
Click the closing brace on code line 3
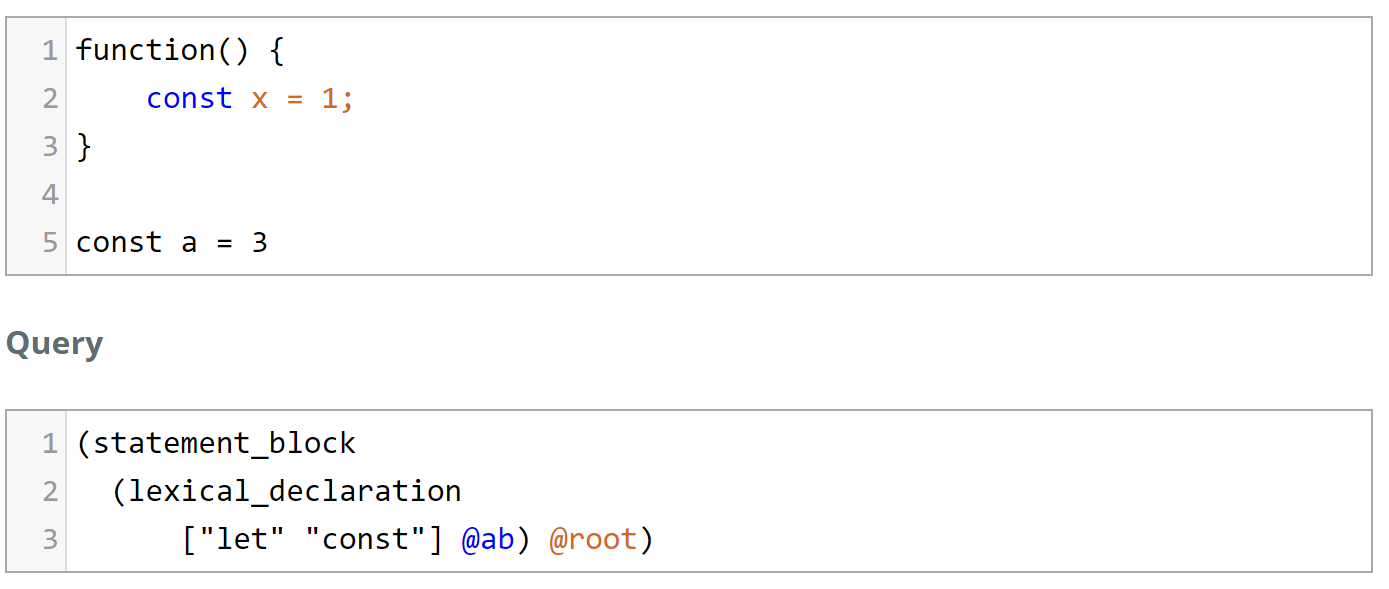coord(84,147)
